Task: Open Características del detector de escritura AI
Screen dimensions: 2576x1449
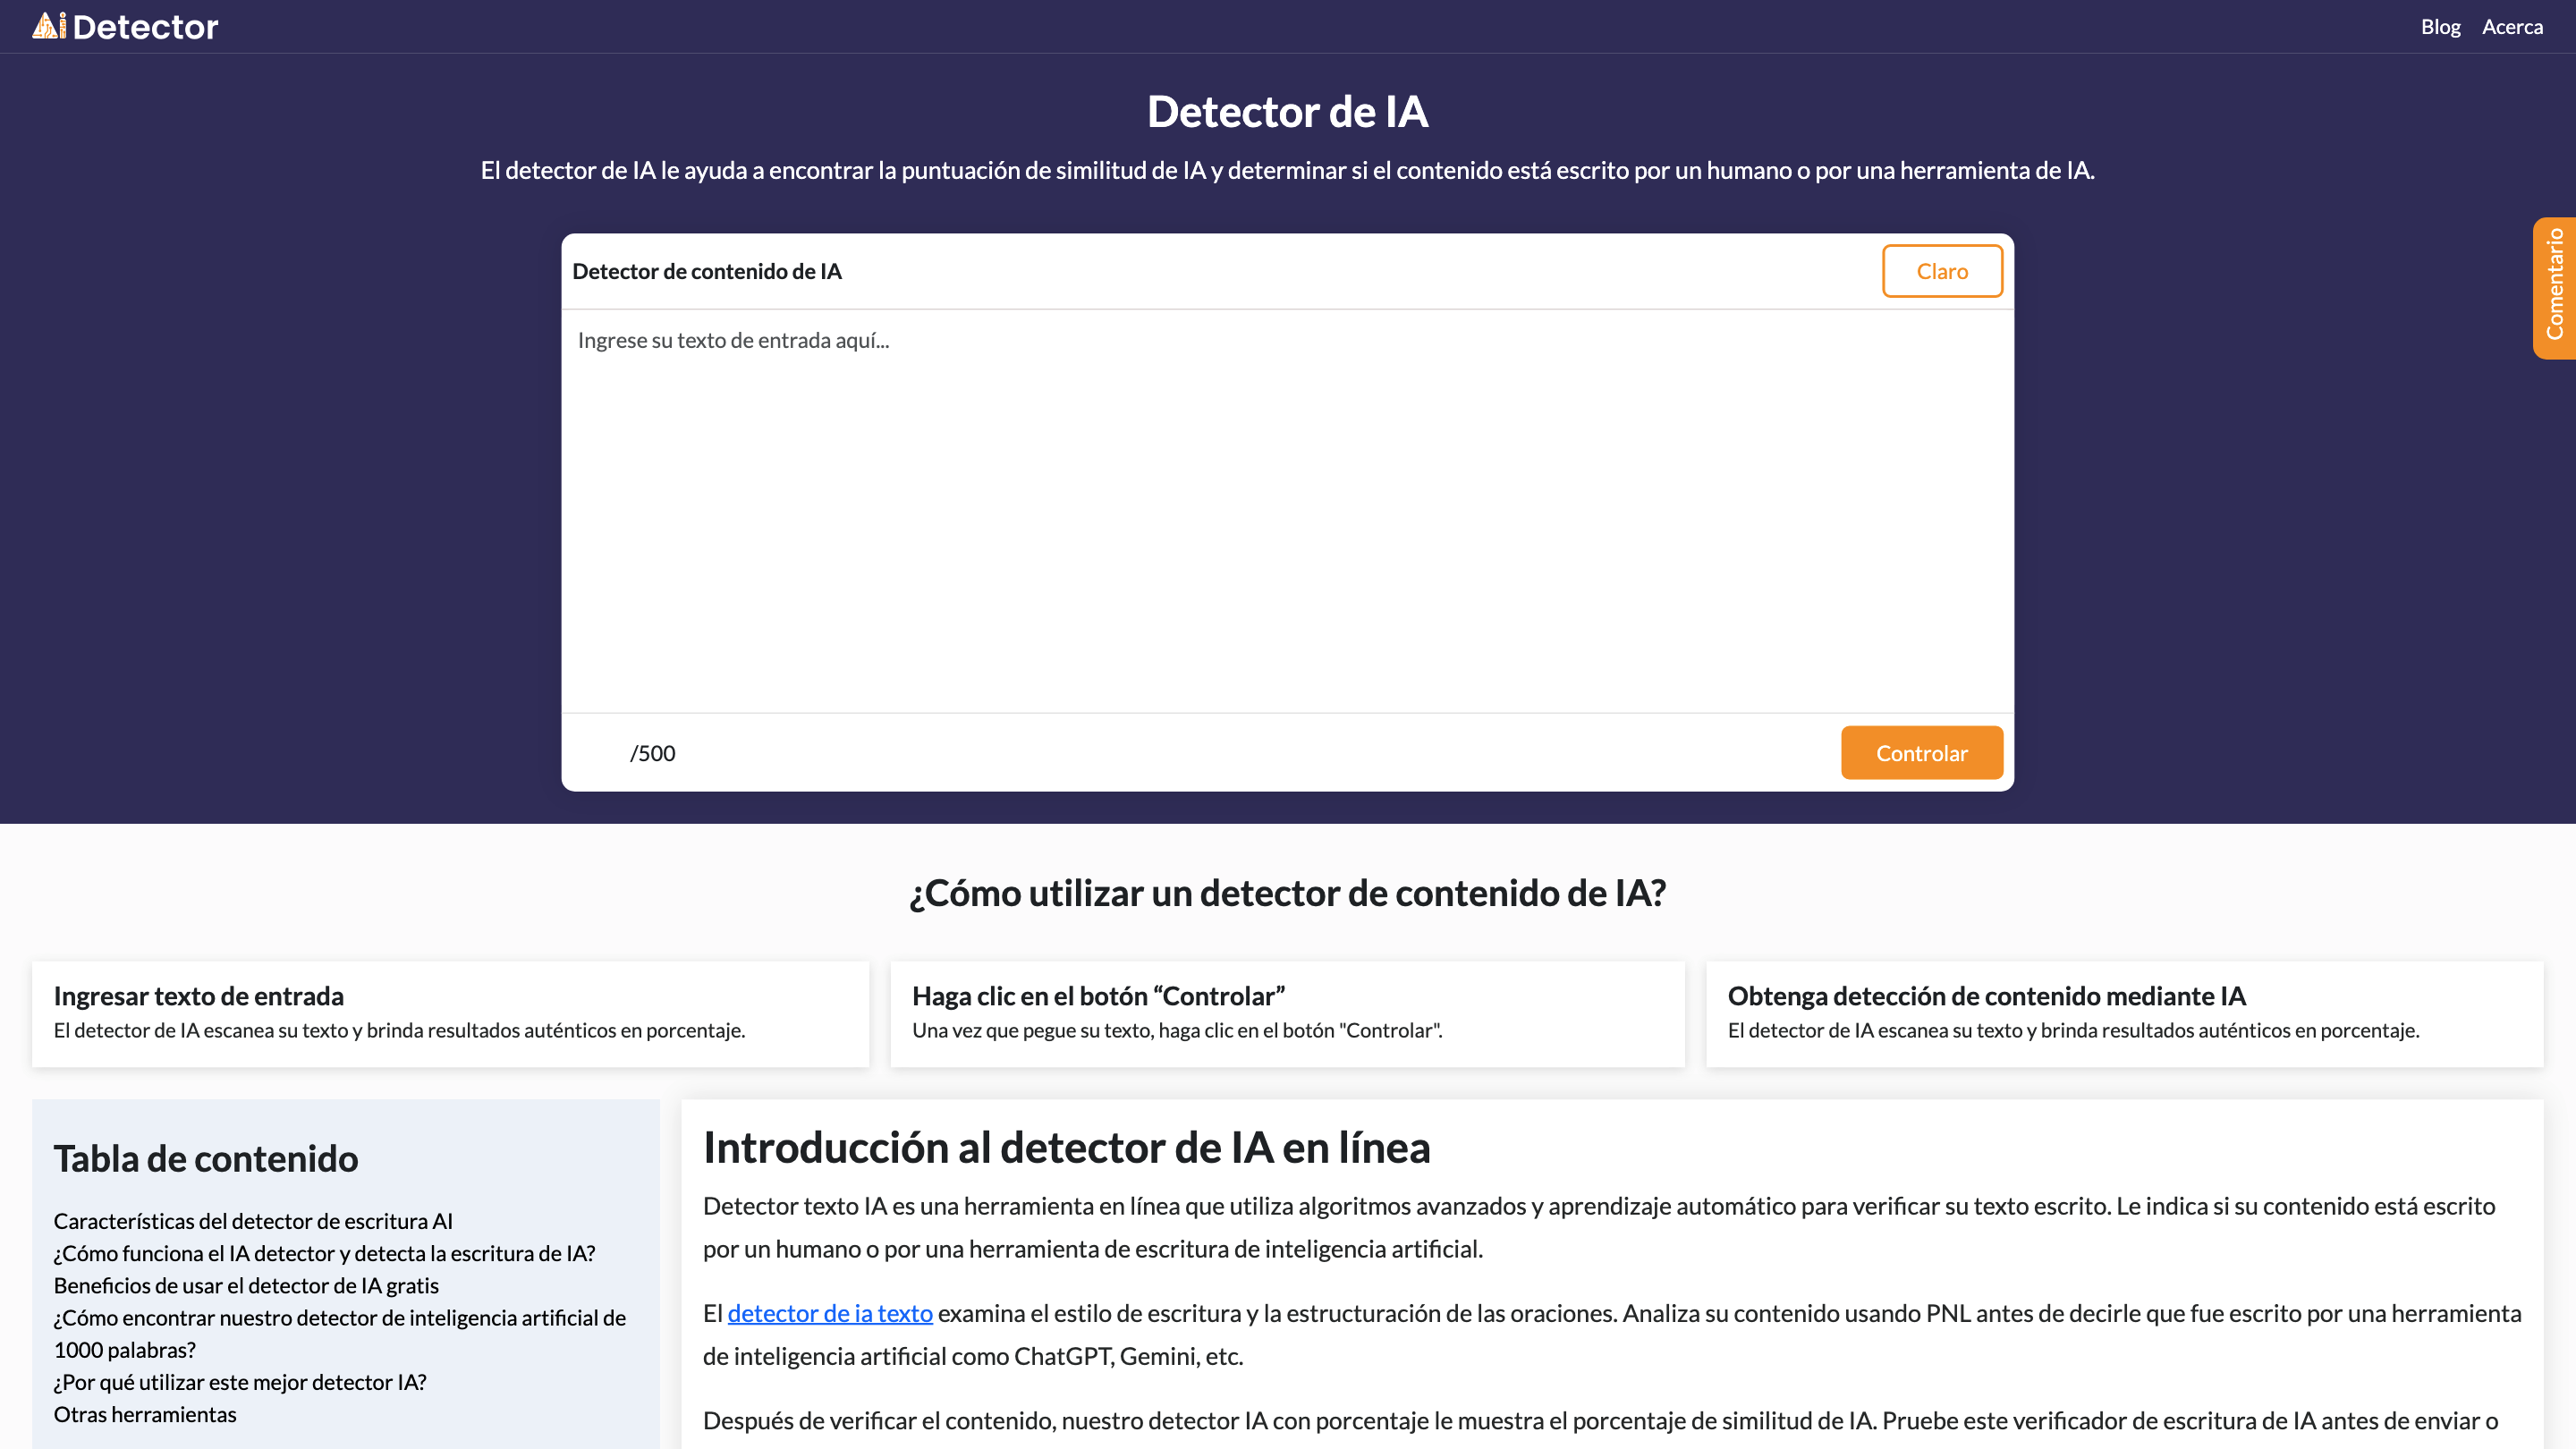Action: (253, 1220)
